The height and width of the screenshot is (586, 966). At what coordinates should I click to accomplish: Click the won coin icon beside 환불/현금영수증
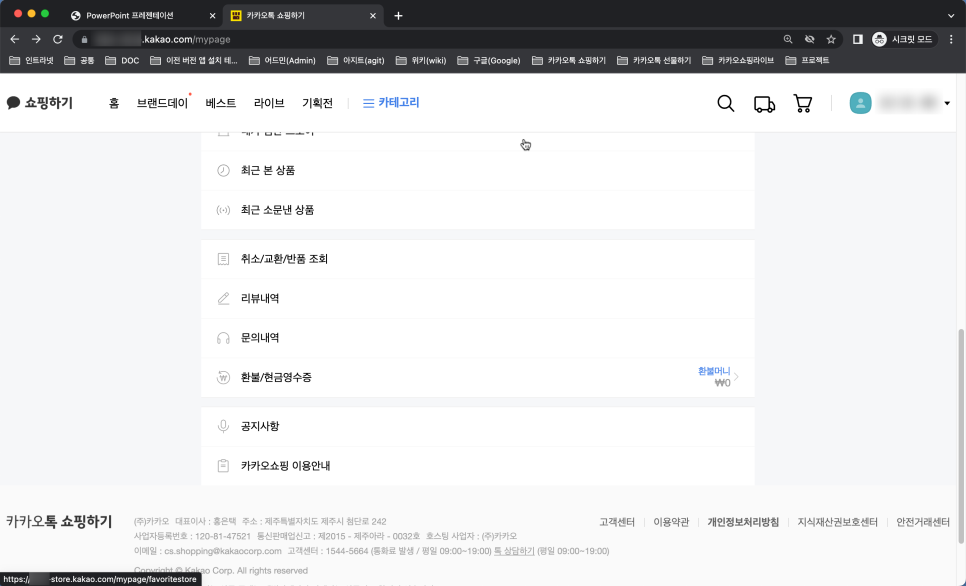223,378
